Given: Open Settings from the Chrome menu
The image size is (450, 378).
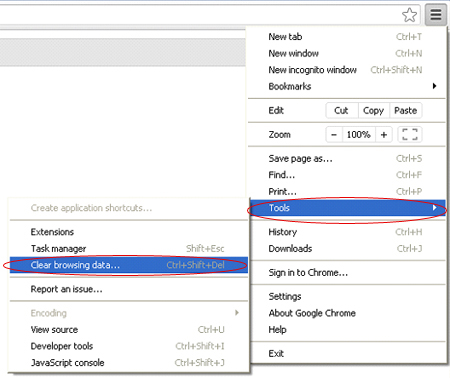Looking at the screenshot, I should [347, 296].
